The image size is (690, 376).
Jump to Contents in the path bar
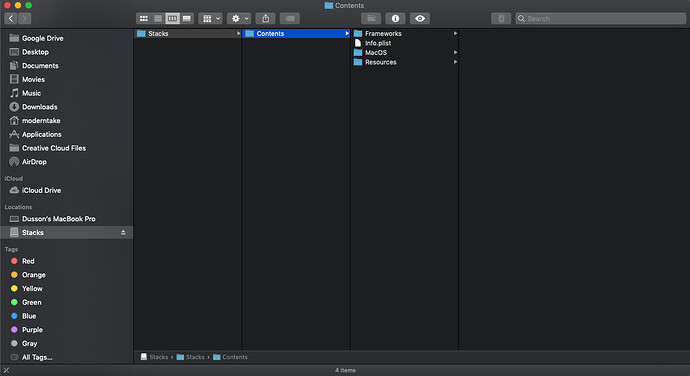click(x=230, y=357)
